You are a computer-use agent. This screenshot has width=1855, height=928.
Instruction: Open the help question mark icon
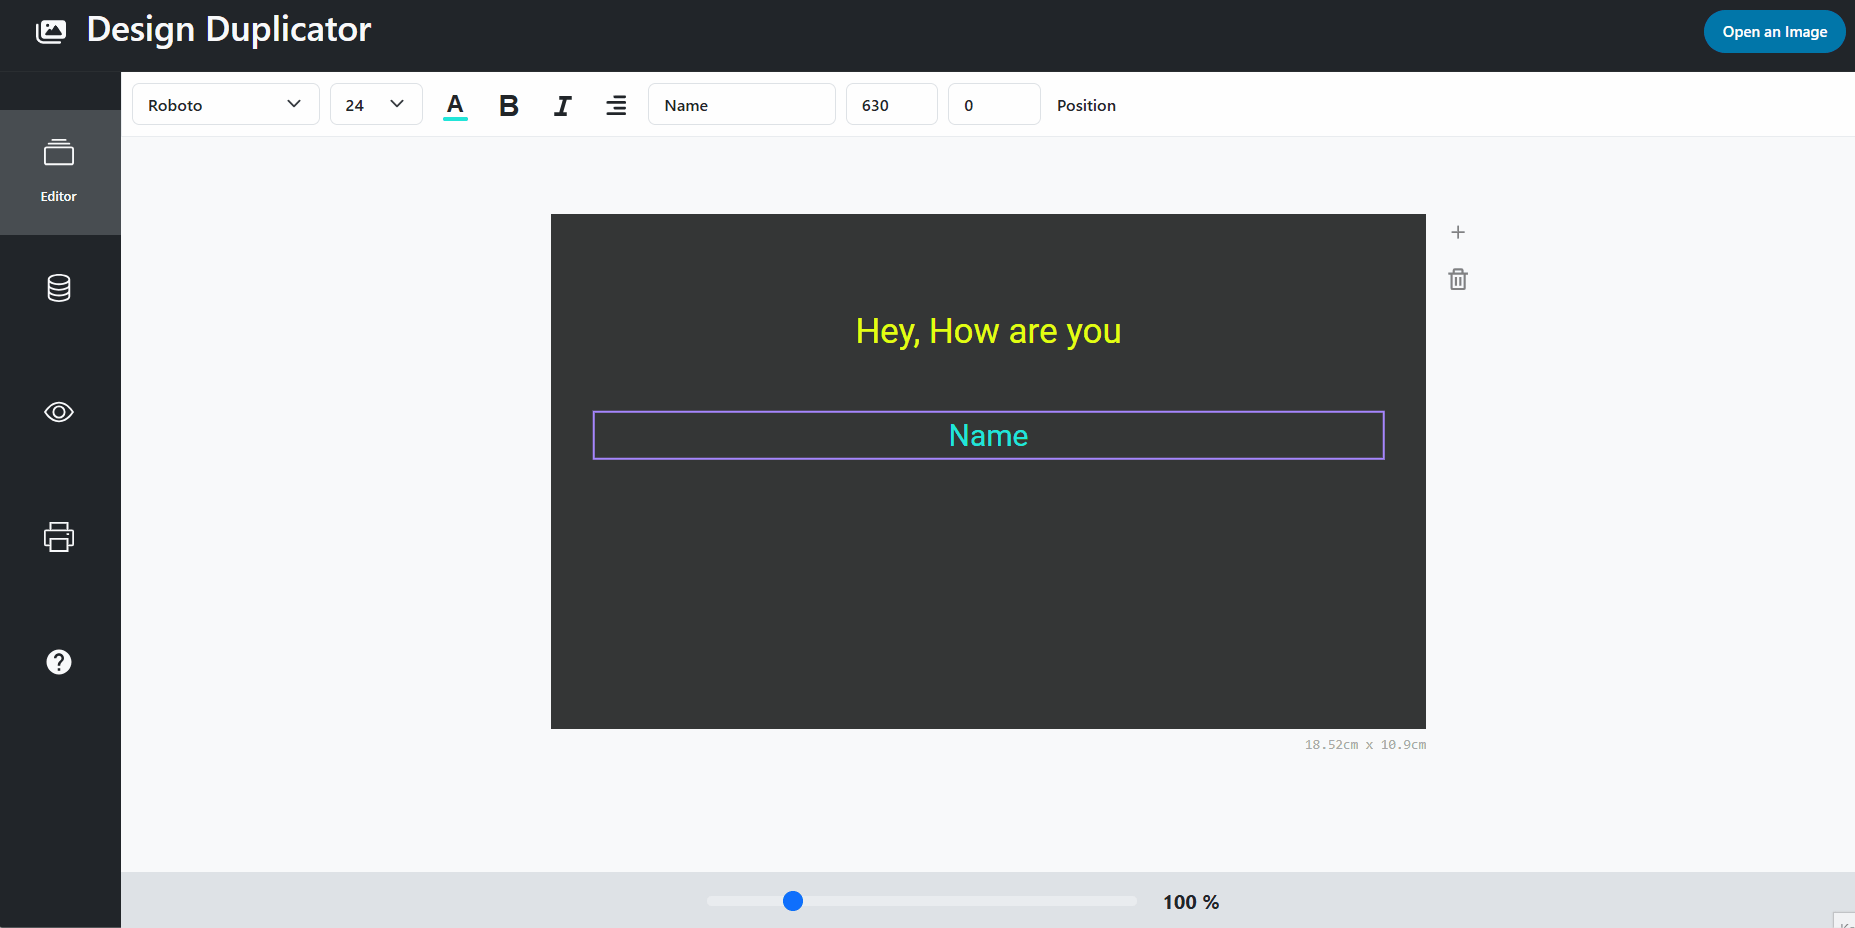pos(59,662)
